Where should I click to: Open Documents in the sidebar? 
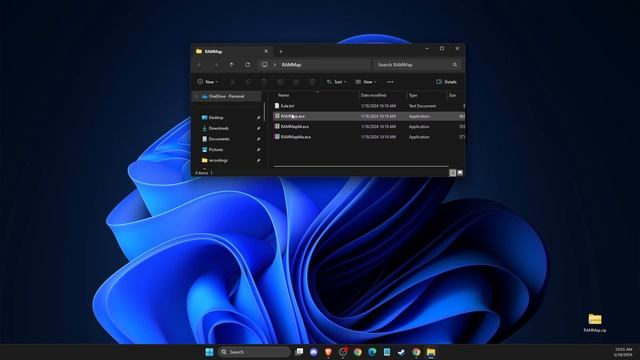tap(219, 139)
